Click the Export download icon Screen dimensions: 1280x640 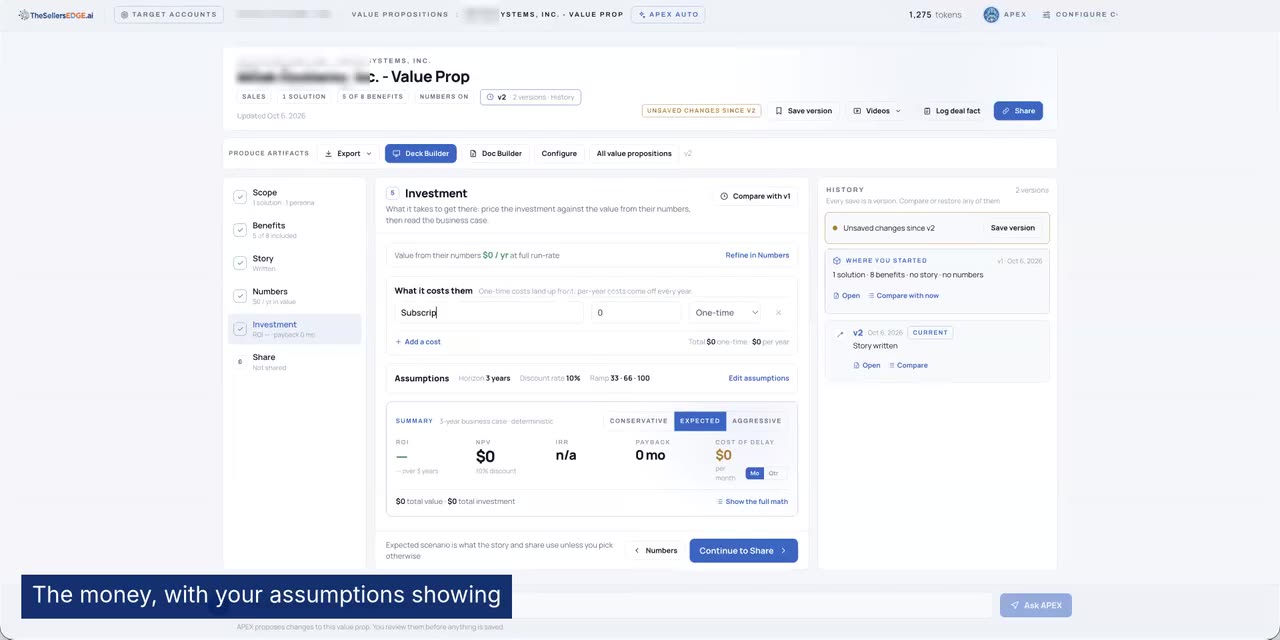pyautogui.click(x=329, y=153)
